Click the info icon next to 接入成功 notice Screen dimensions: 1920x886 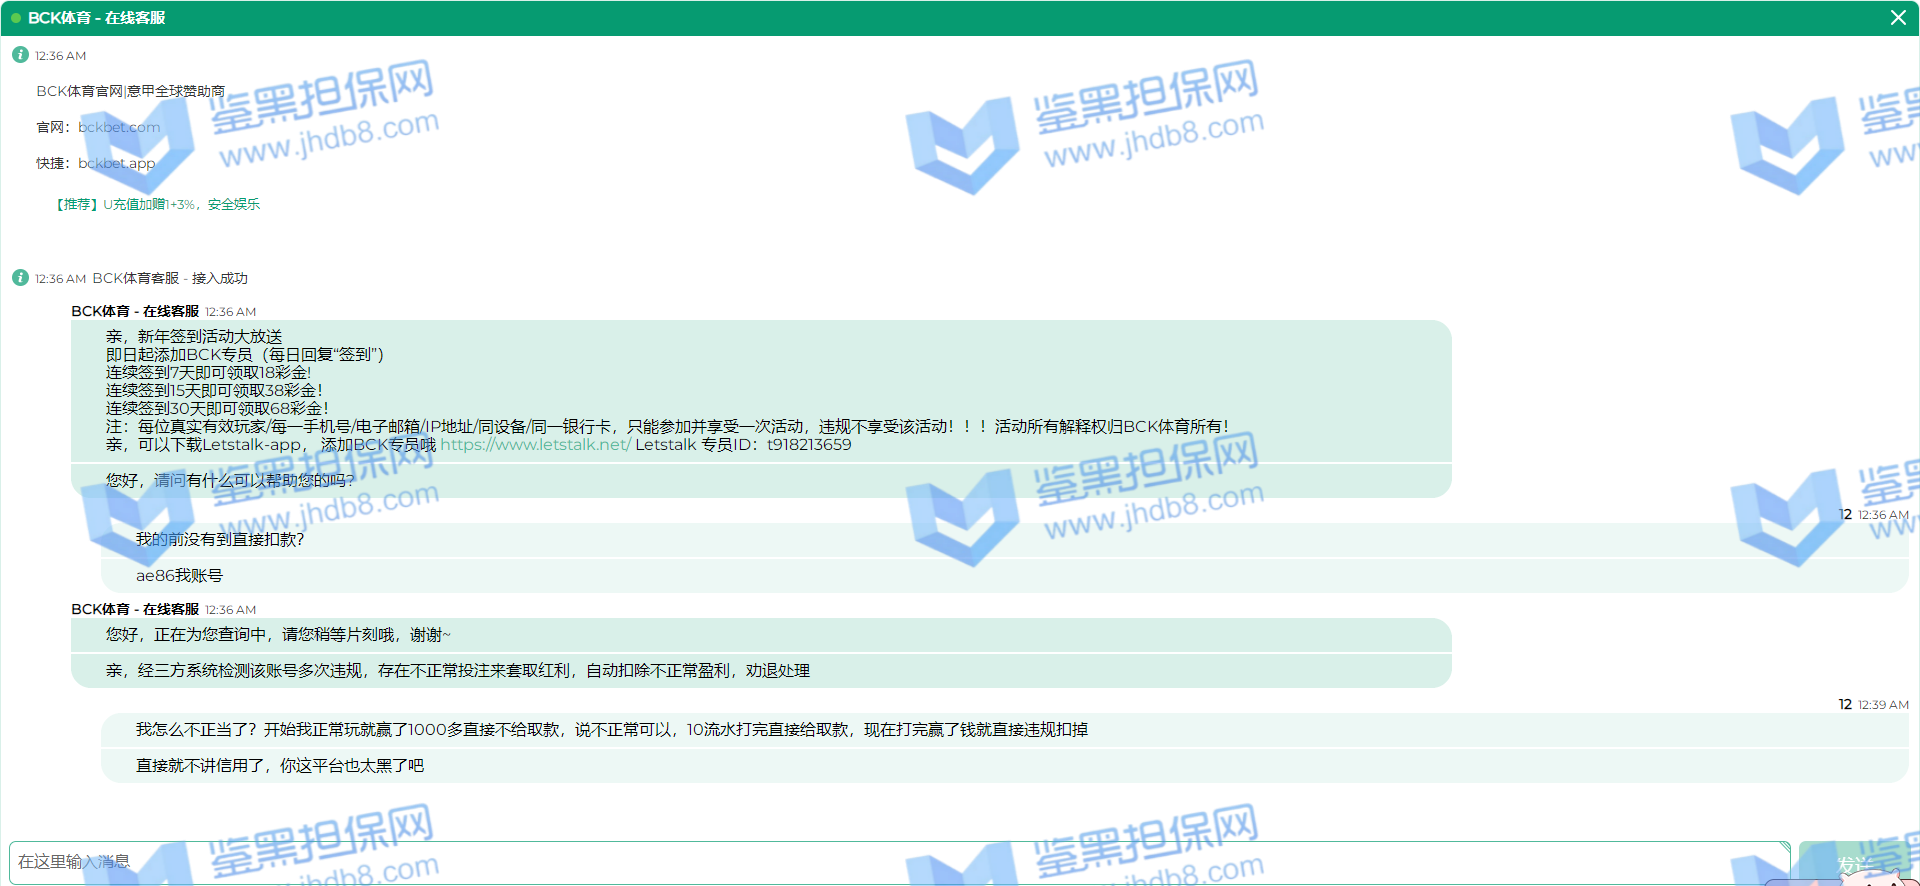tap(20, 278)
